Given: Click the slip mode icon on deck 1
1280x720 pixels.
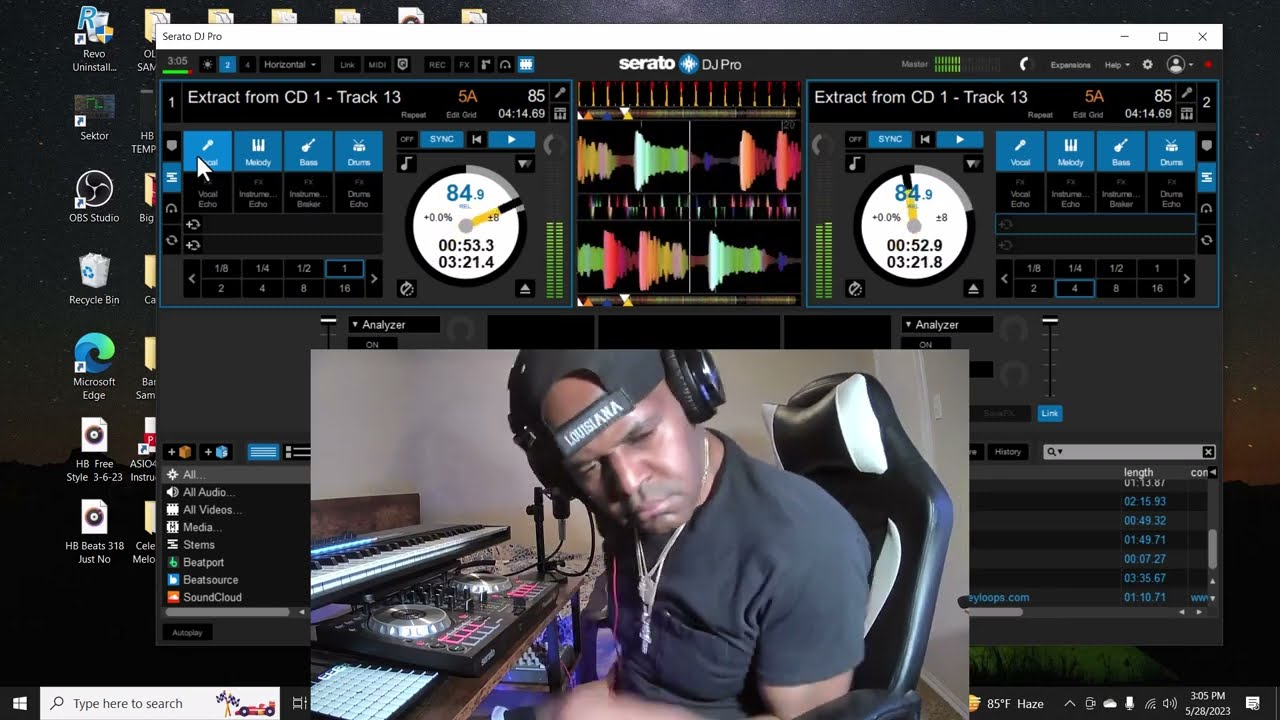Looking at the screenshot, I should [406, 289].
